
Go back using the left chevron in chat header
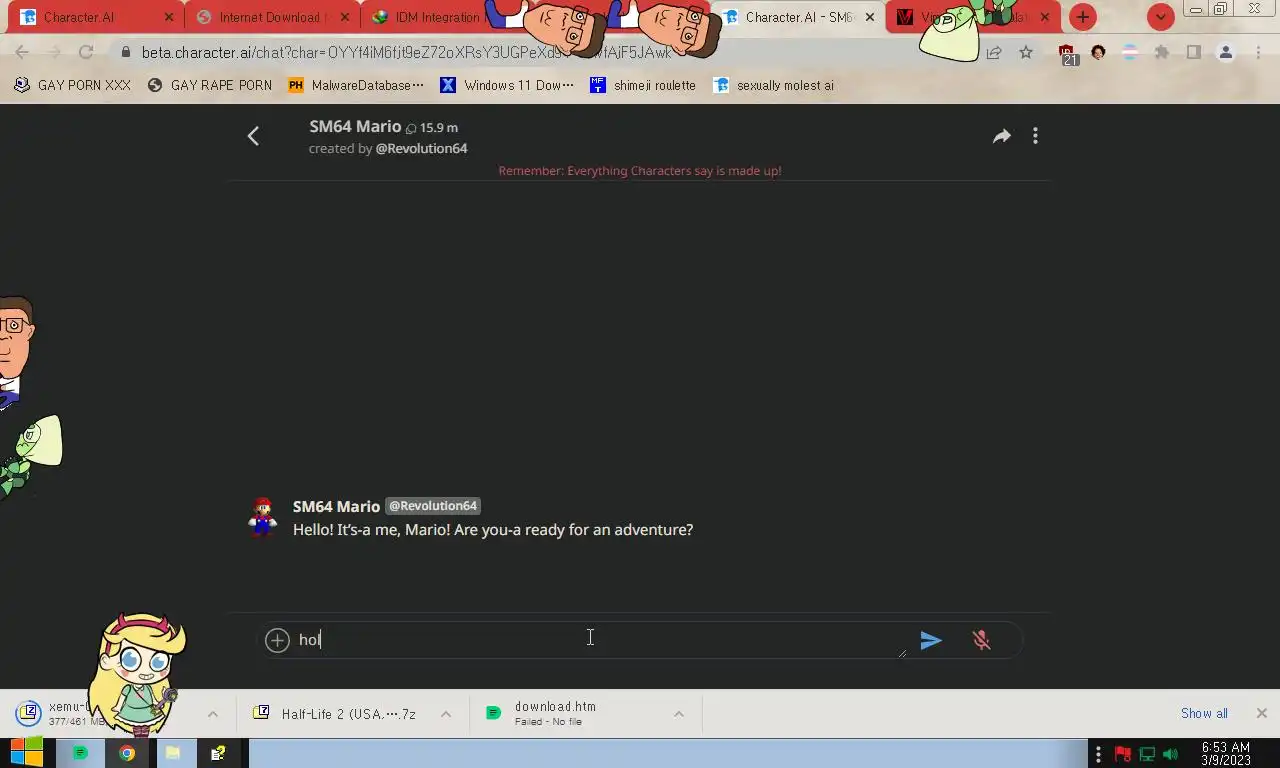pyautogui.click(x=253, y=136)
